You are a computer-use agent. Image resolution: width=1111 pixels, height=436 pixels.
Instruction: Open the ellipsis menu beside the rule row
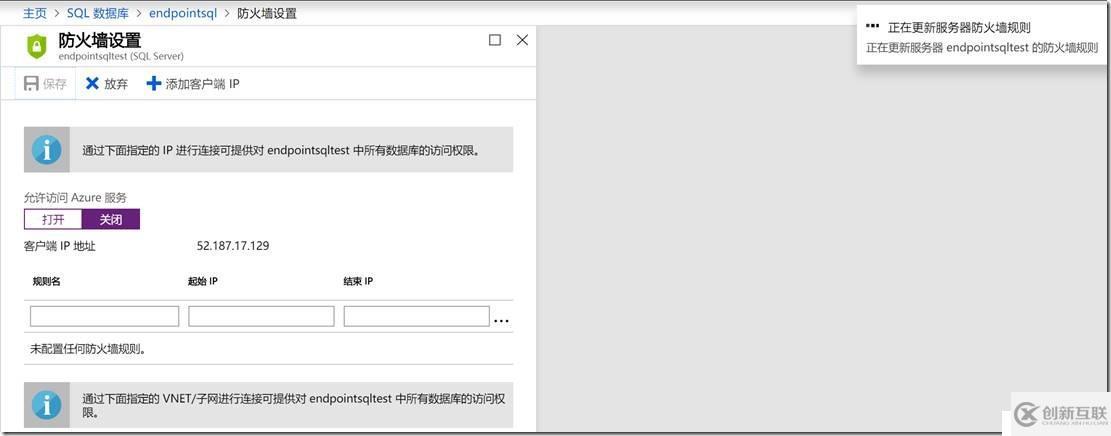point(502,321)
